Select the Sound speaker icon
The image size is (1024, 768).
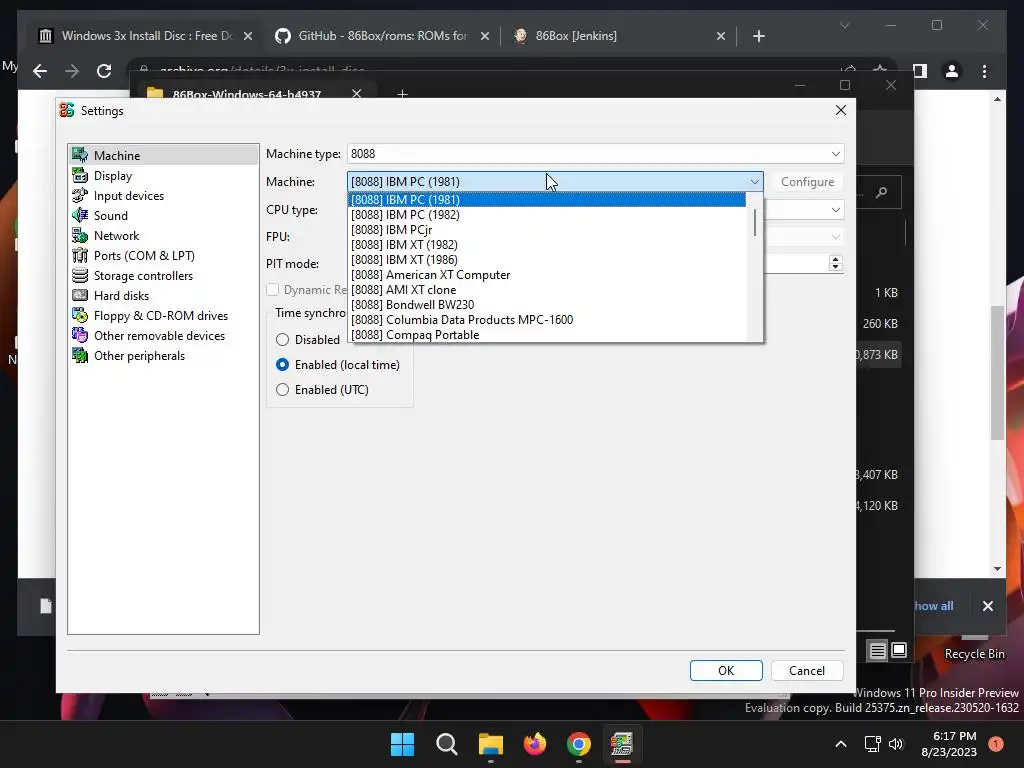(80, 215)
